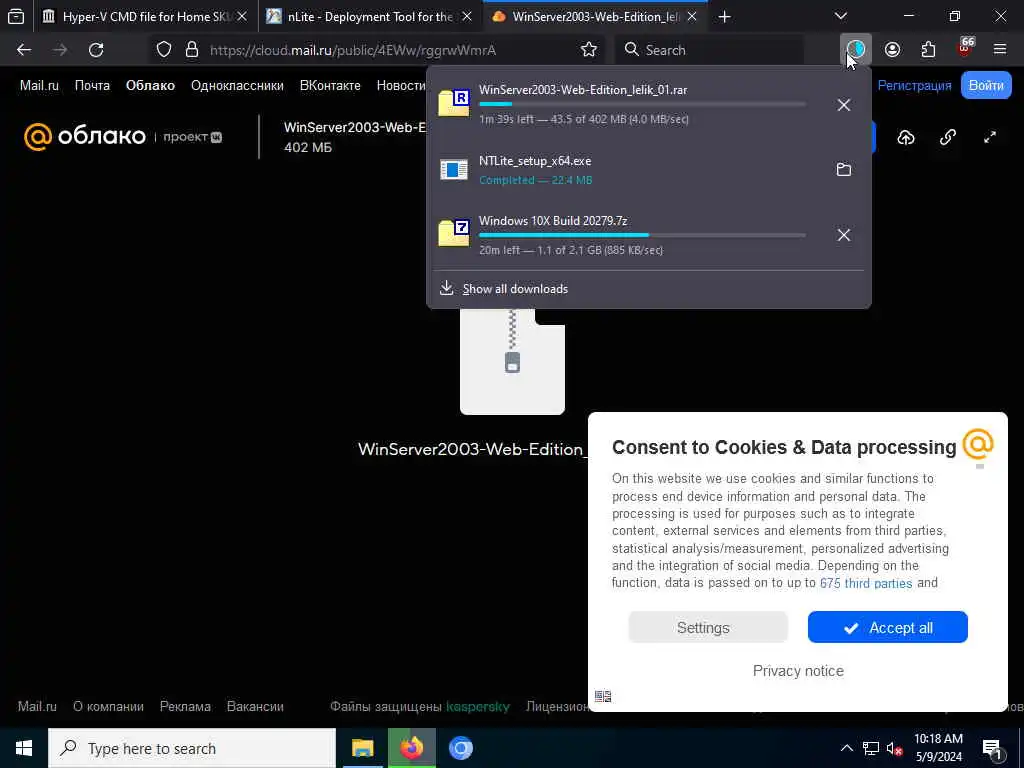Screen dimensions: 1024x768
Task: Open Одноклассники in the top navigation
Action: tap(237, 86)
